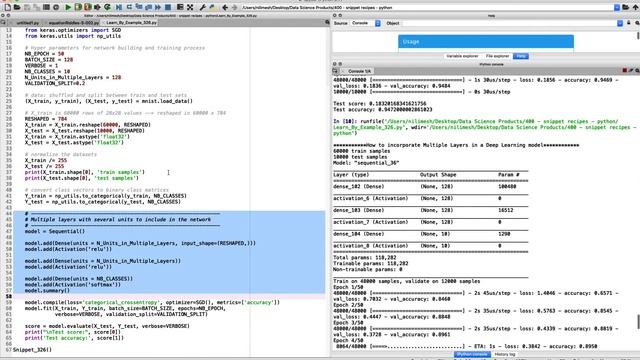This screenshot has height=360, width=640.
Task: Click the Object input field
Action: [x=509, y=23]
